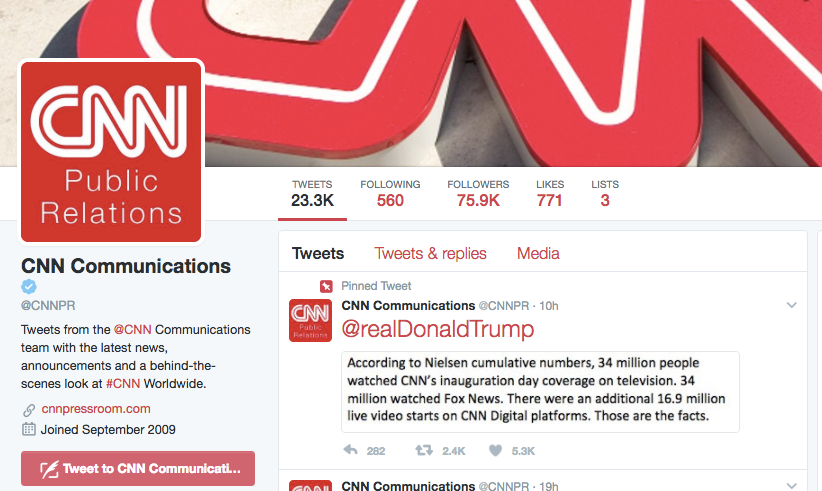Screen dimensions: 822x491
Task: Click the blue verified badge icon
Action: [x=29, y=287]
